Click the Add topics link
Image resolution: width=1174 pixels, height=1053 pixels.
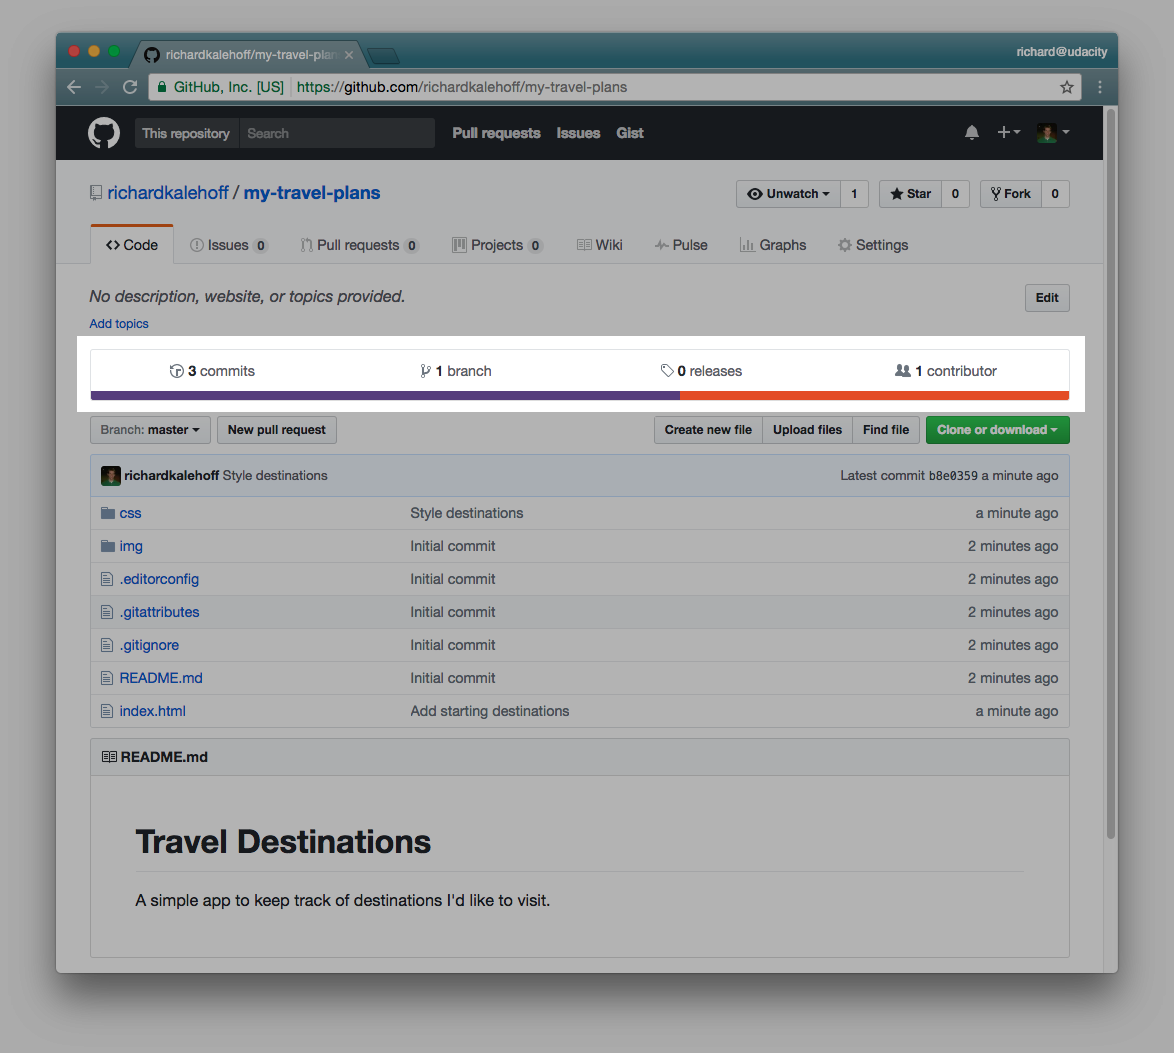point(118,323)
